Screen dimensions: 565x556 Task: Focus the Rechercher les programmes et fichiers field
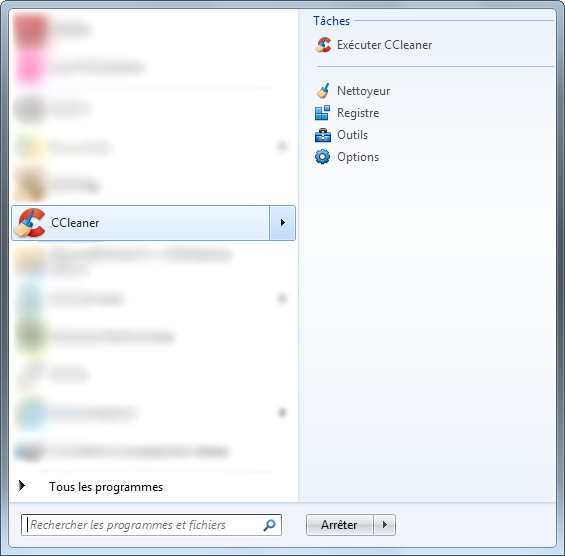(151, 525)
